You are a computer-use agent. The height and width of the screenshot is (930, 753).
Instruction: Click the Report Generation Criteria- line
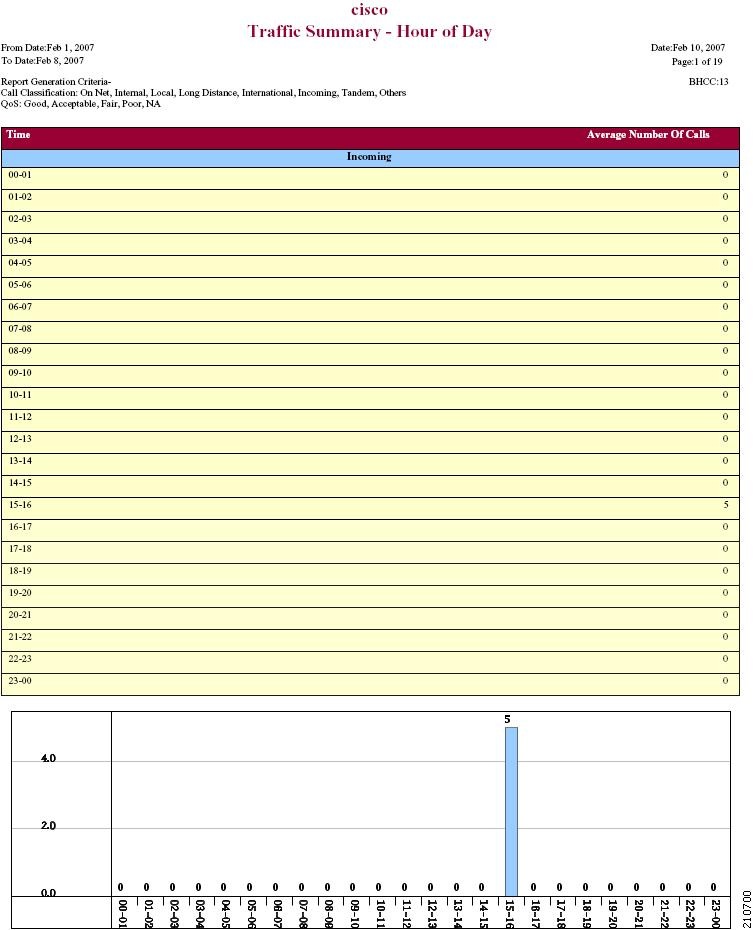tap(56, 82)
